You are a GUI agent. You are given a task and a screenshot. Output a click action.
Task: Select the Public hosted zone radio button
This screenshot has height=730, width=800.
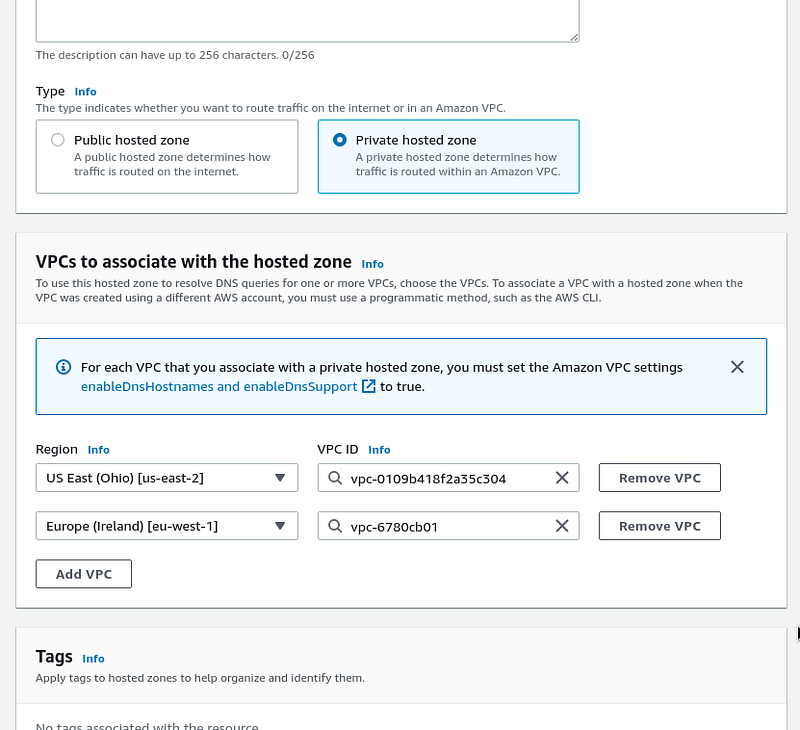58,140
